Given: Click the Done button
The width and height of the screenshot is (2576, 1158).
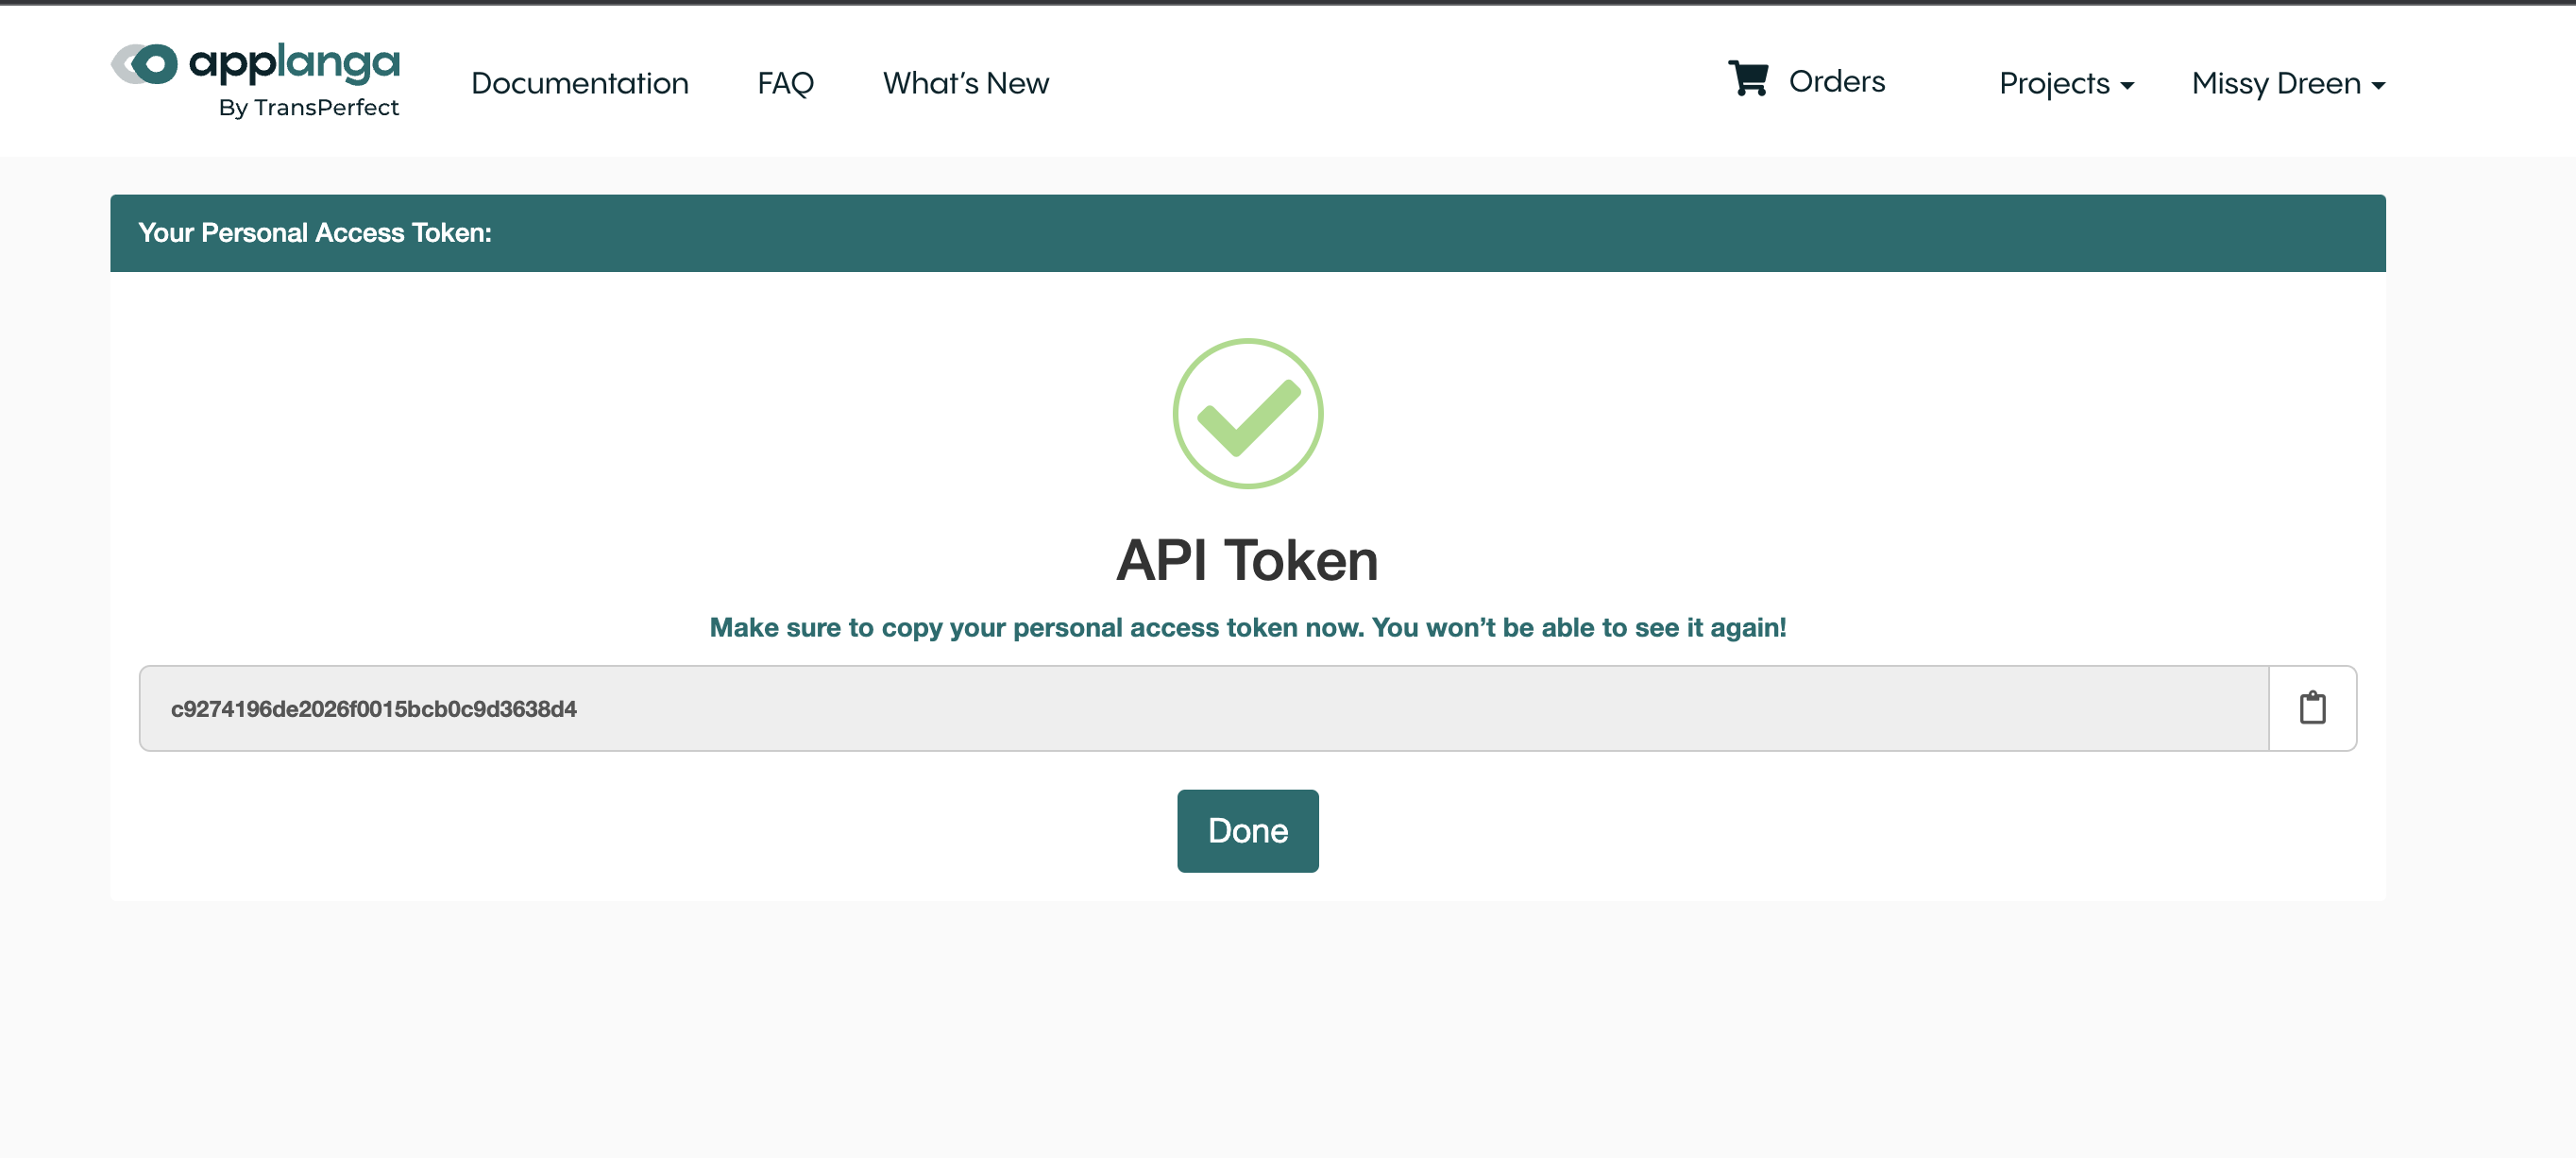Looking at the screenshot, I should click(x=1248, y=831).
